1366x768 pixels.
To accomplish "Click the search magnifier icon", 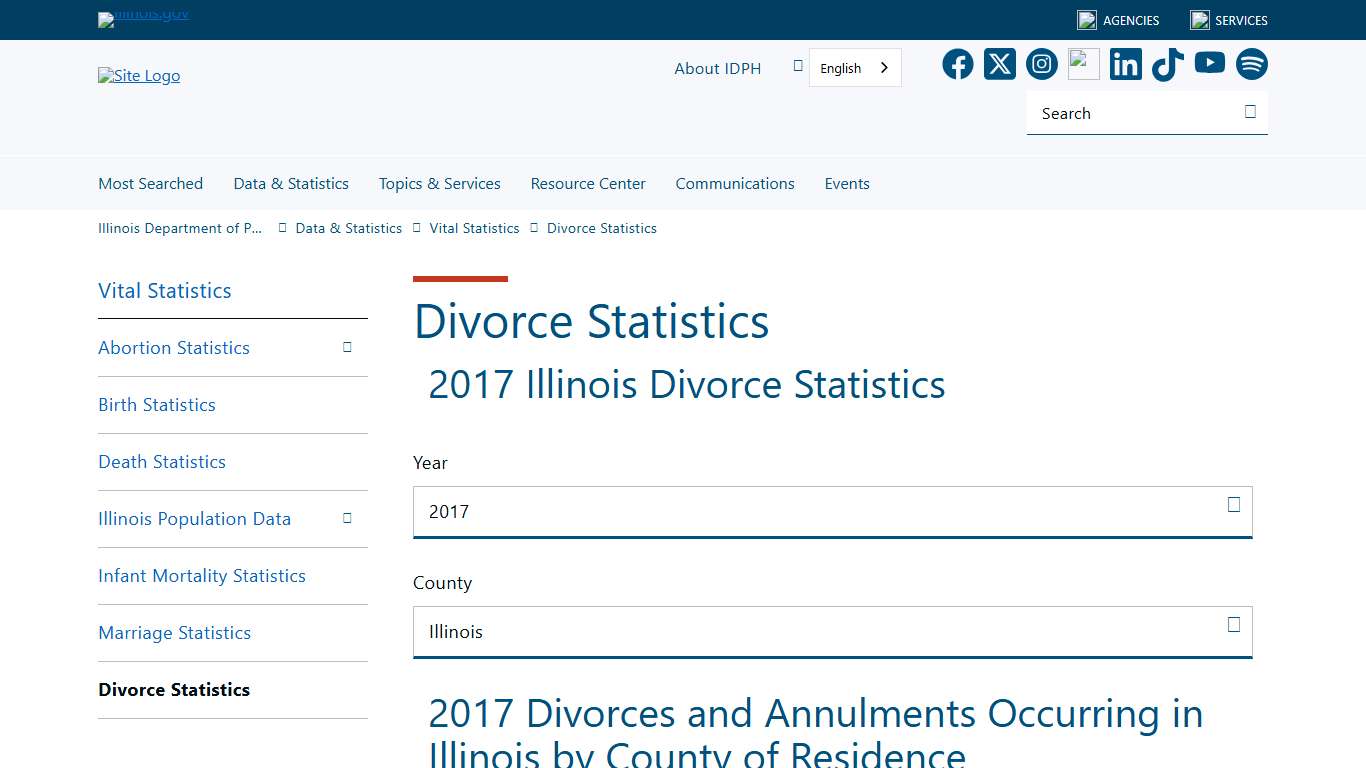I will tap(1249, 113).
